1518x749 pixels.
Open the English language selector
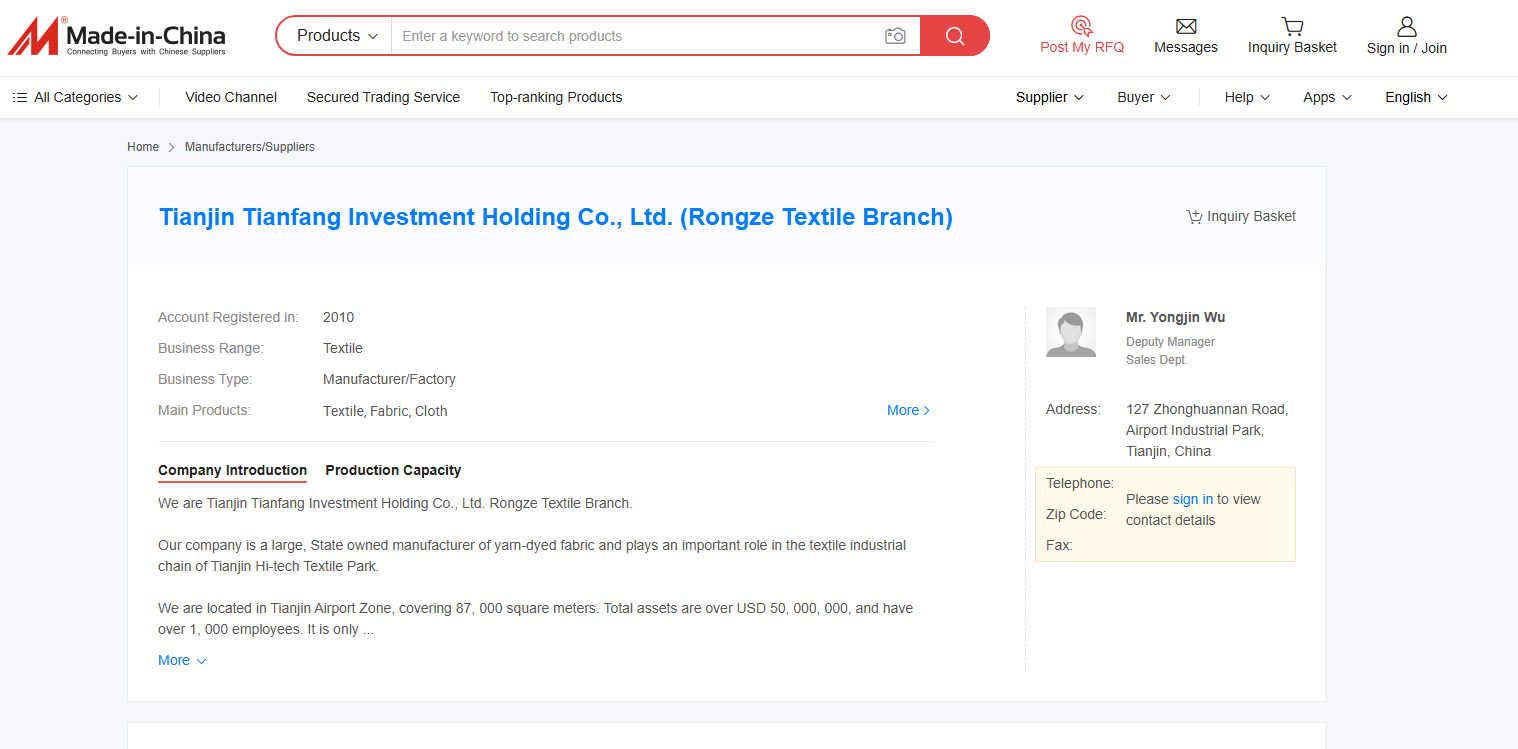coord(1415,97)
